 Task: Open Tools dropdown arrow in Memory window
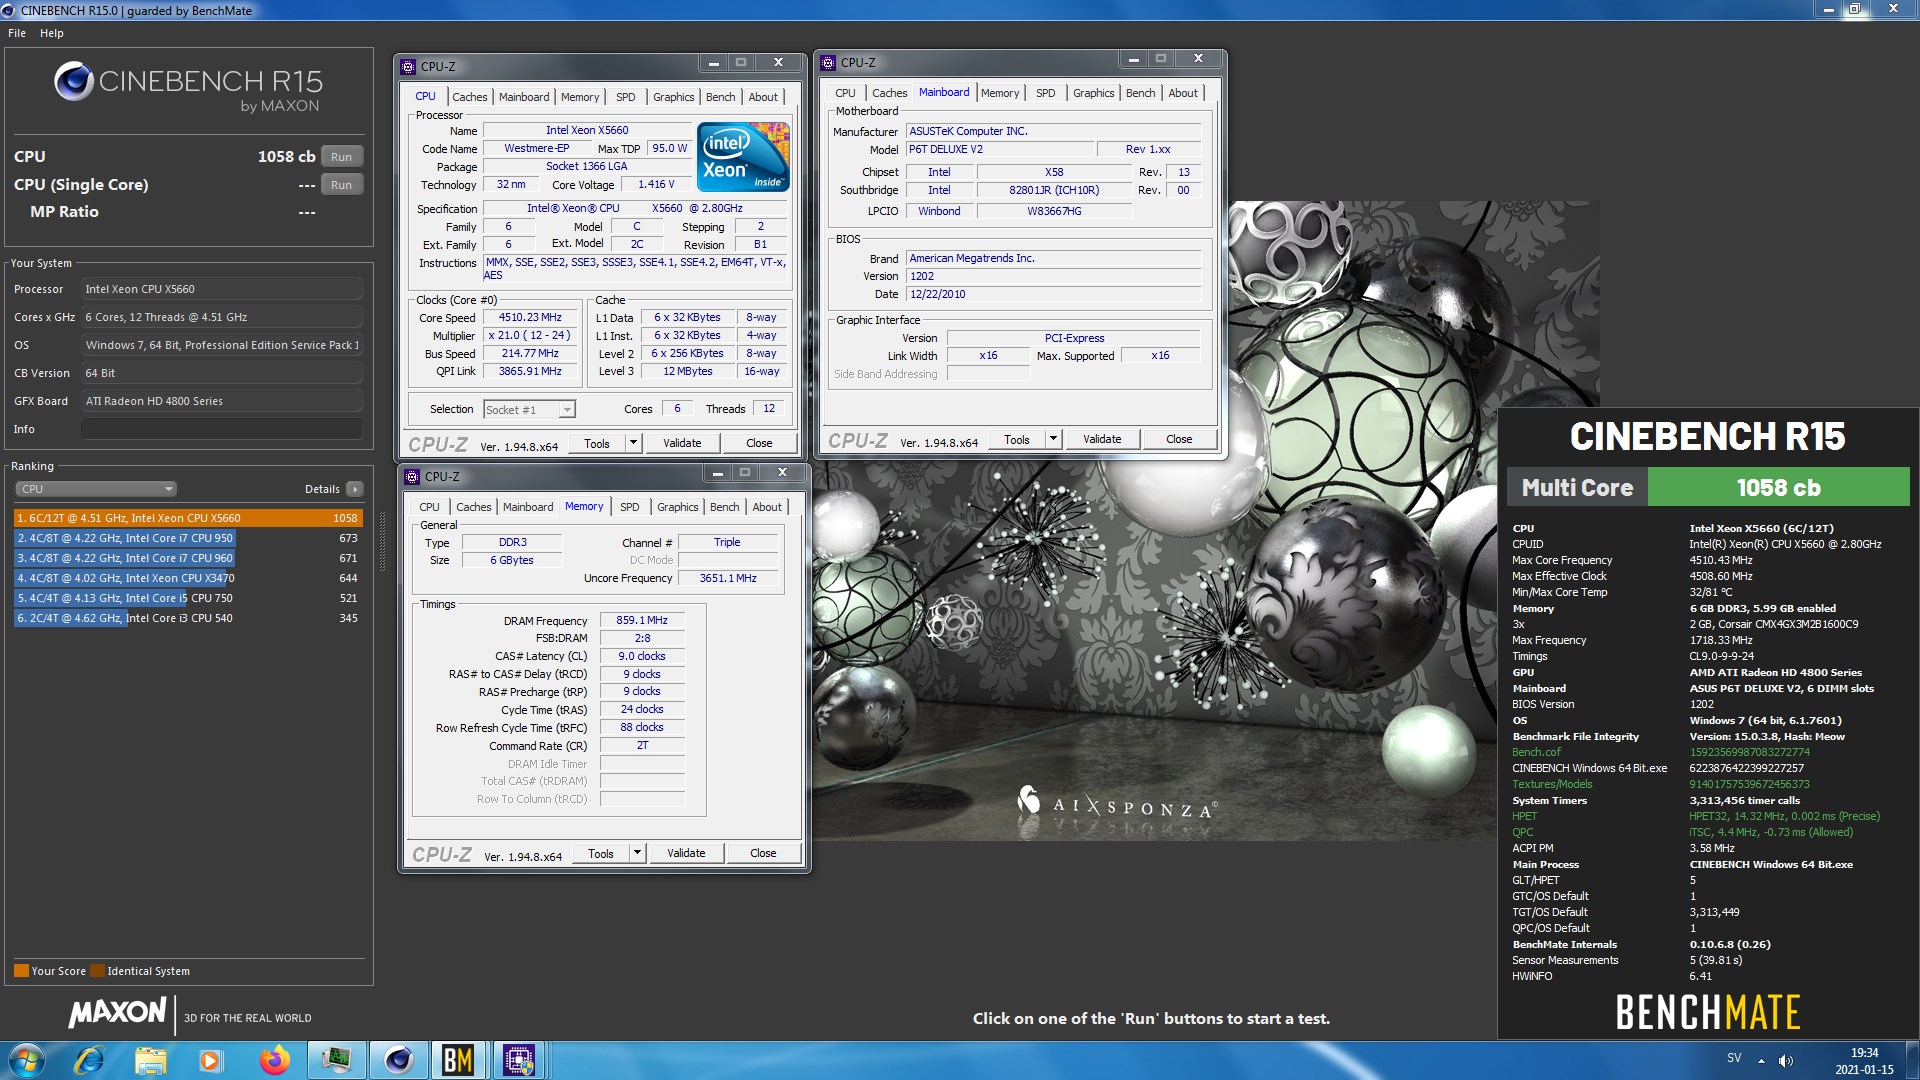pyautogui.click(x=637, y=853)
